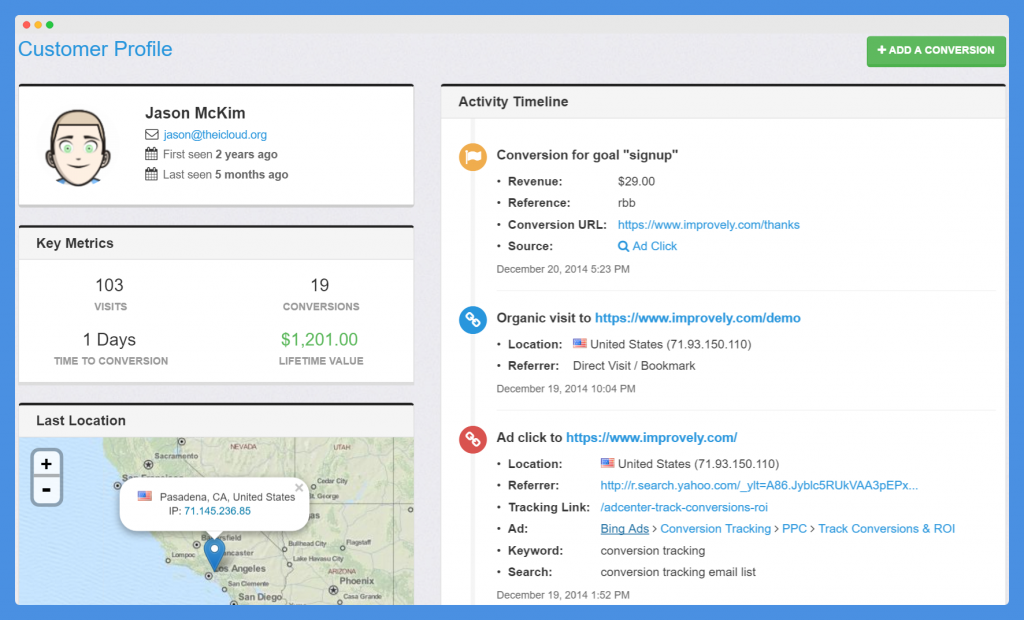Click the US flag in the organic visit location
This screenshot has width=1024, height=620.
coord(580,343)
